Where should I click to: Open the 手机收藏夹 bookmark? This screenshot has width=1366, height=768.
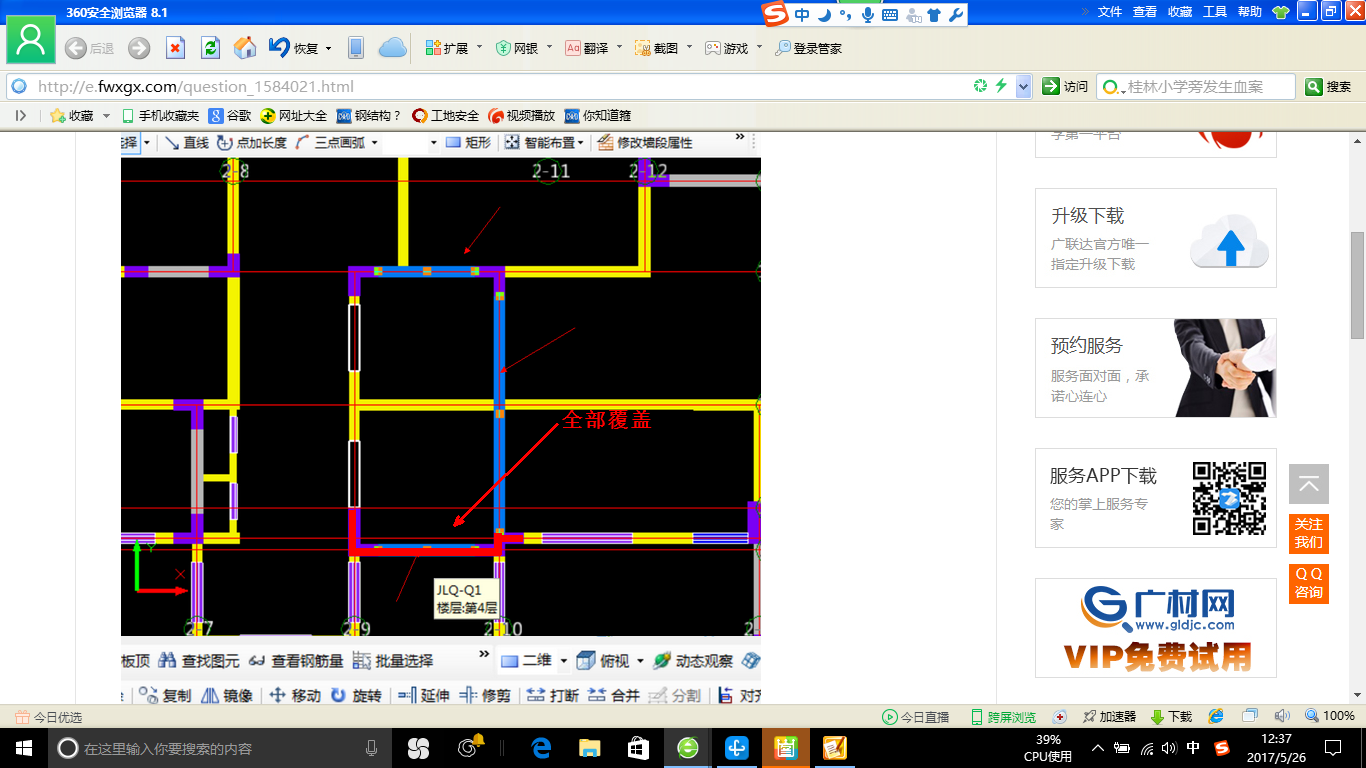[x=160, y=116]
